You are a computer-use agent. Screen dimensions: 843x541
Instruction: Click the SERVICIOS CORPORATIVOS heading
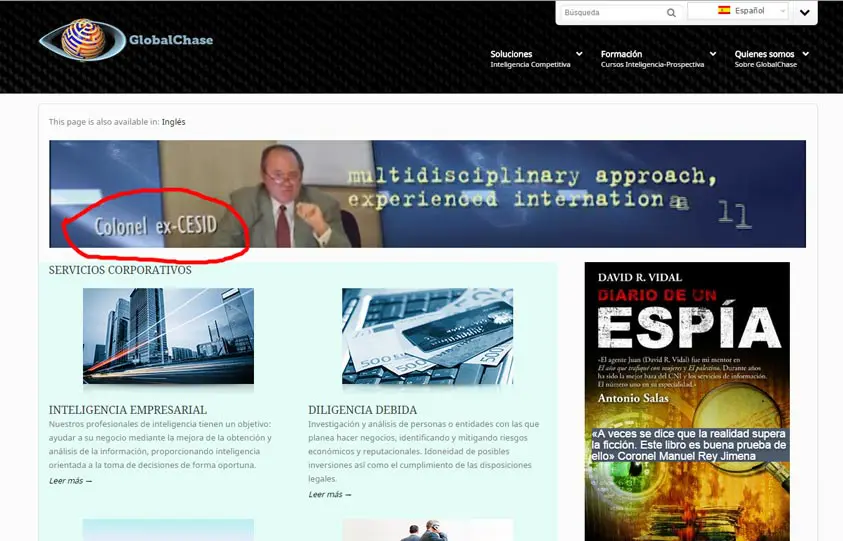(120, 270)
